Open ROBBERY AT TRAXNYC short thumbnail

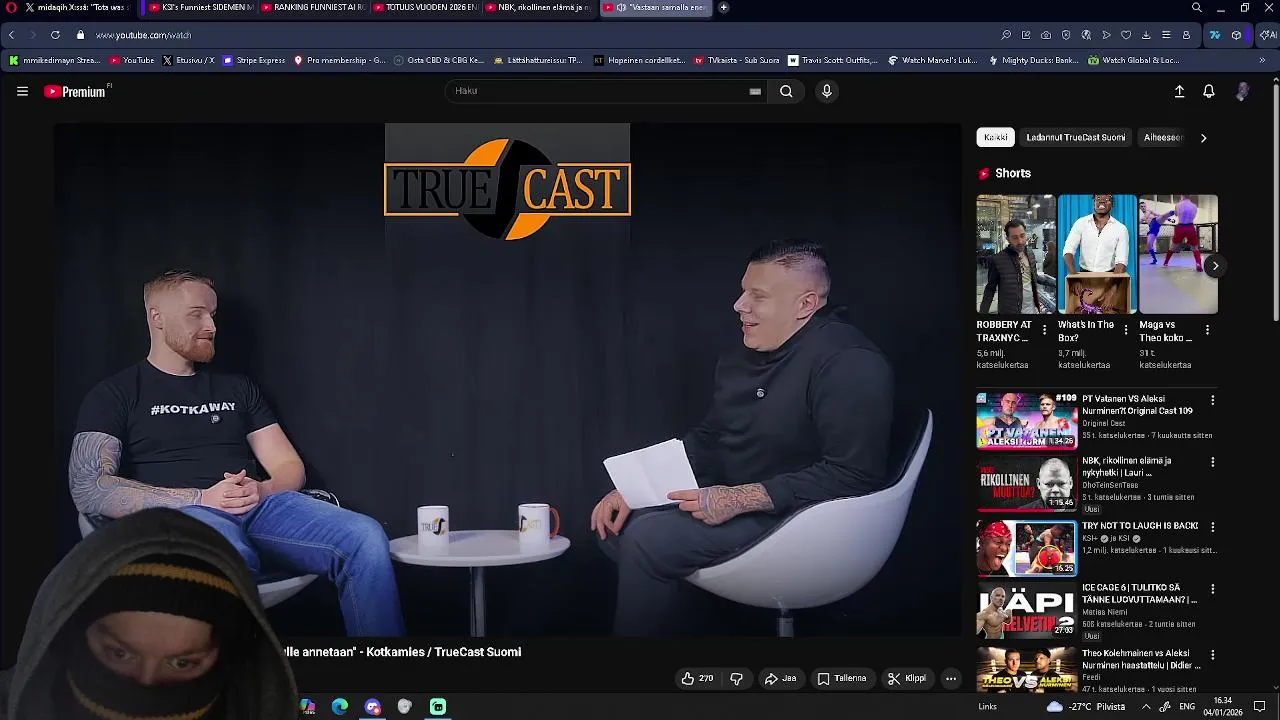pyautogui.click(x=1016, y=254)
